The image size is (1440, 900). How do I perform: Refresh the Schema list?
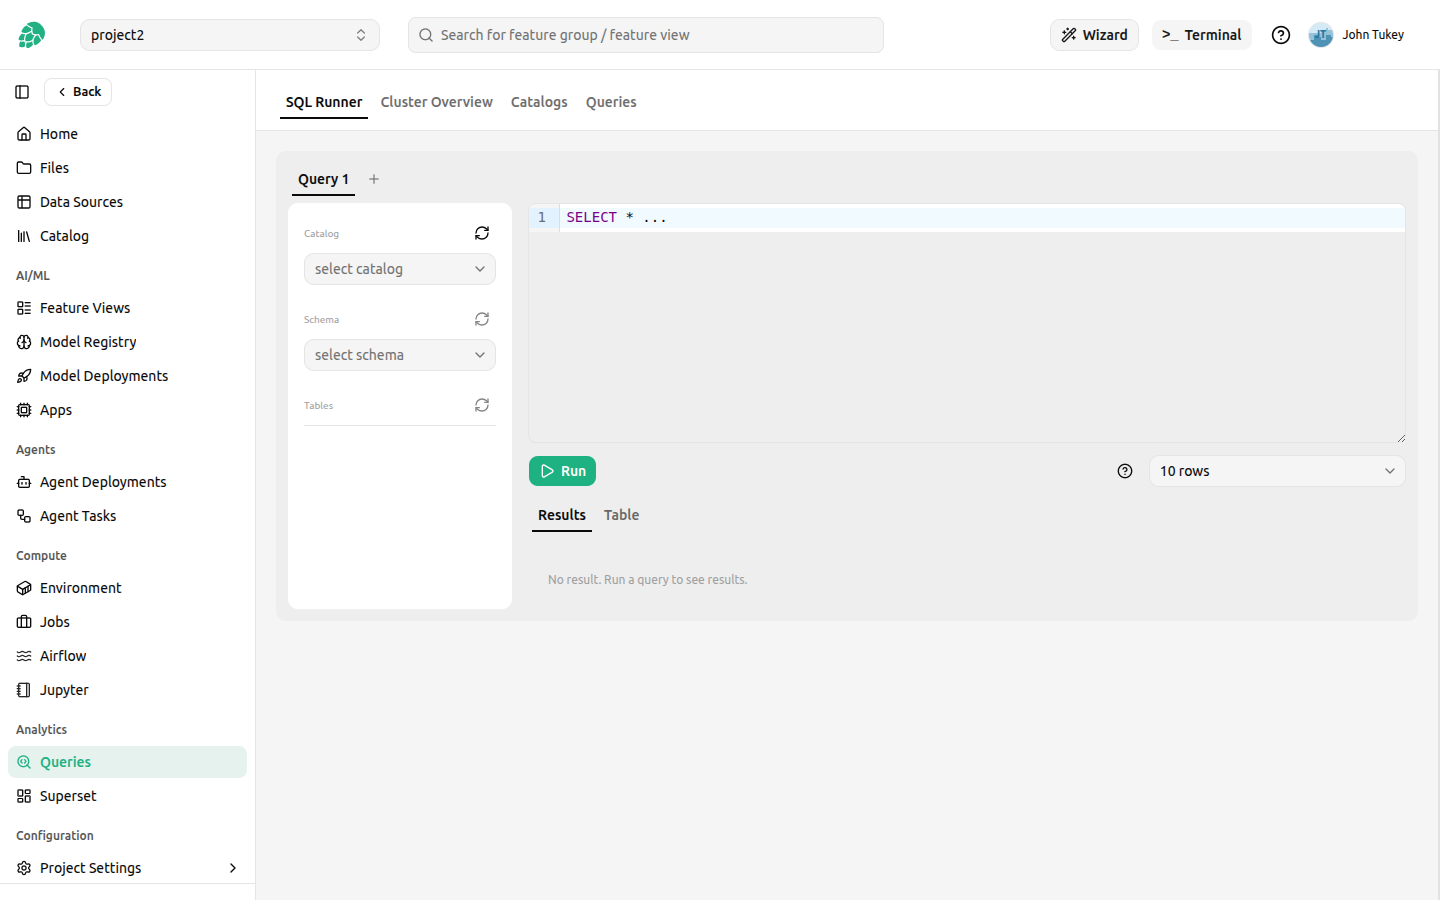coord(482,319)
